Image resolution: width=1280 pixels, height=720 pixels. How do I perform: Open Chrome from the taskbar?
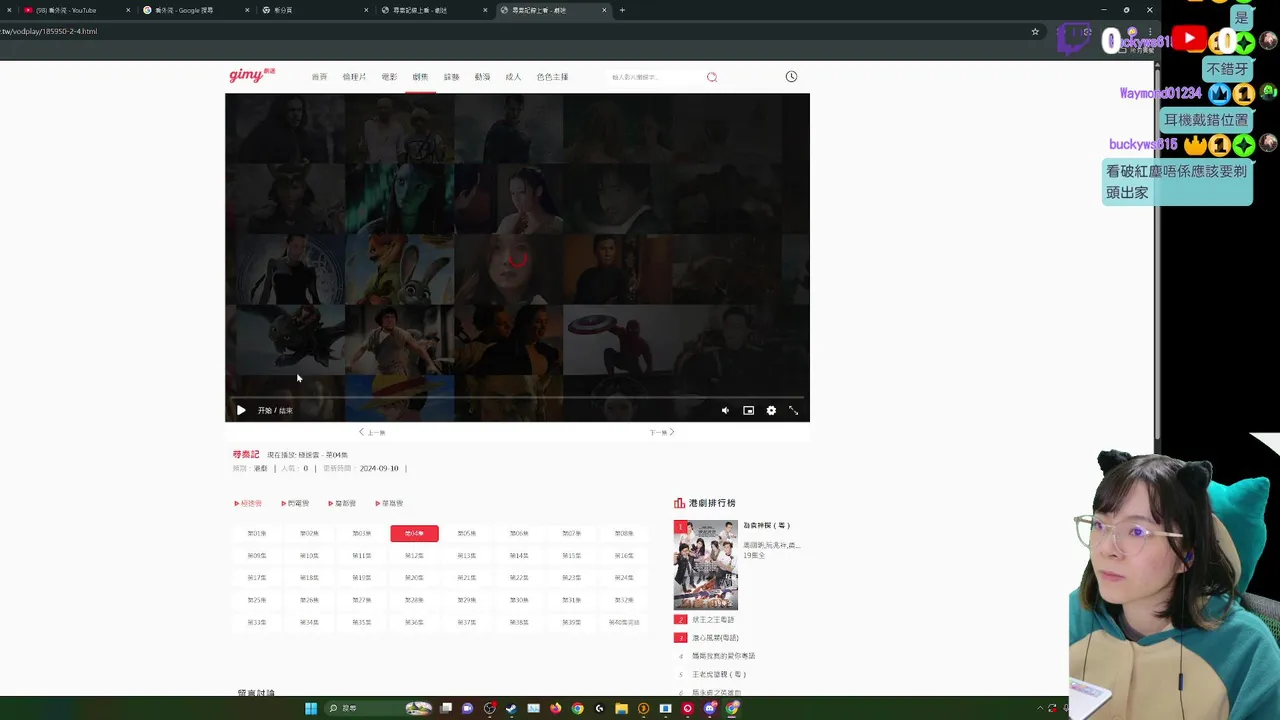(x=577, y=708)
